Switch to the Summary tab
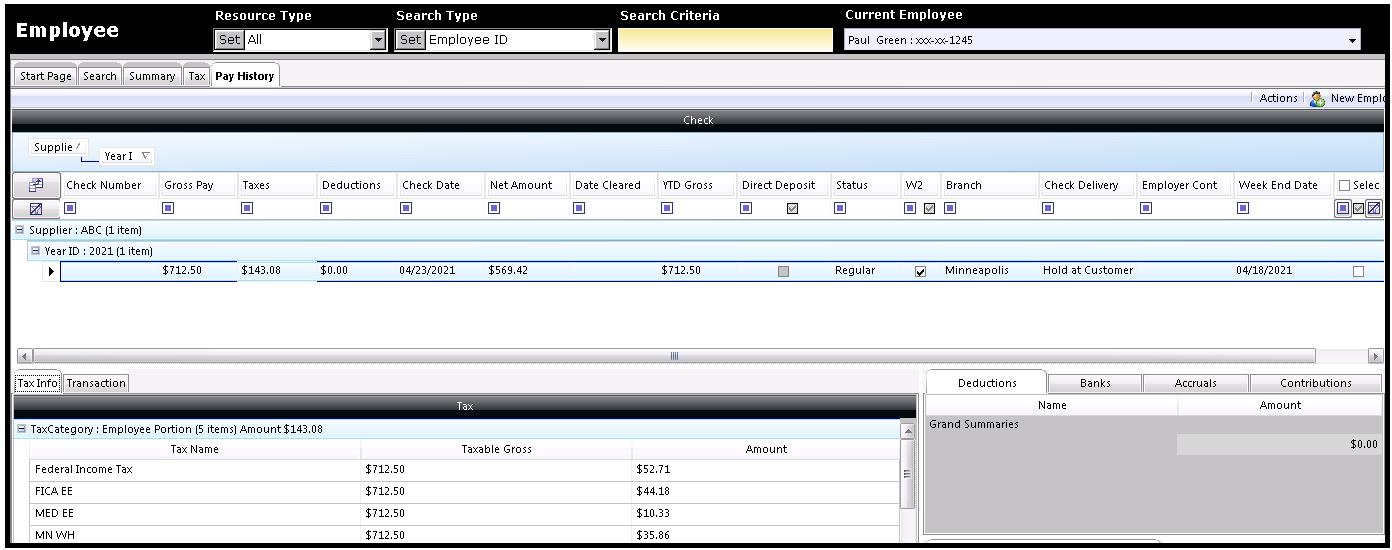 click(152, 76)
